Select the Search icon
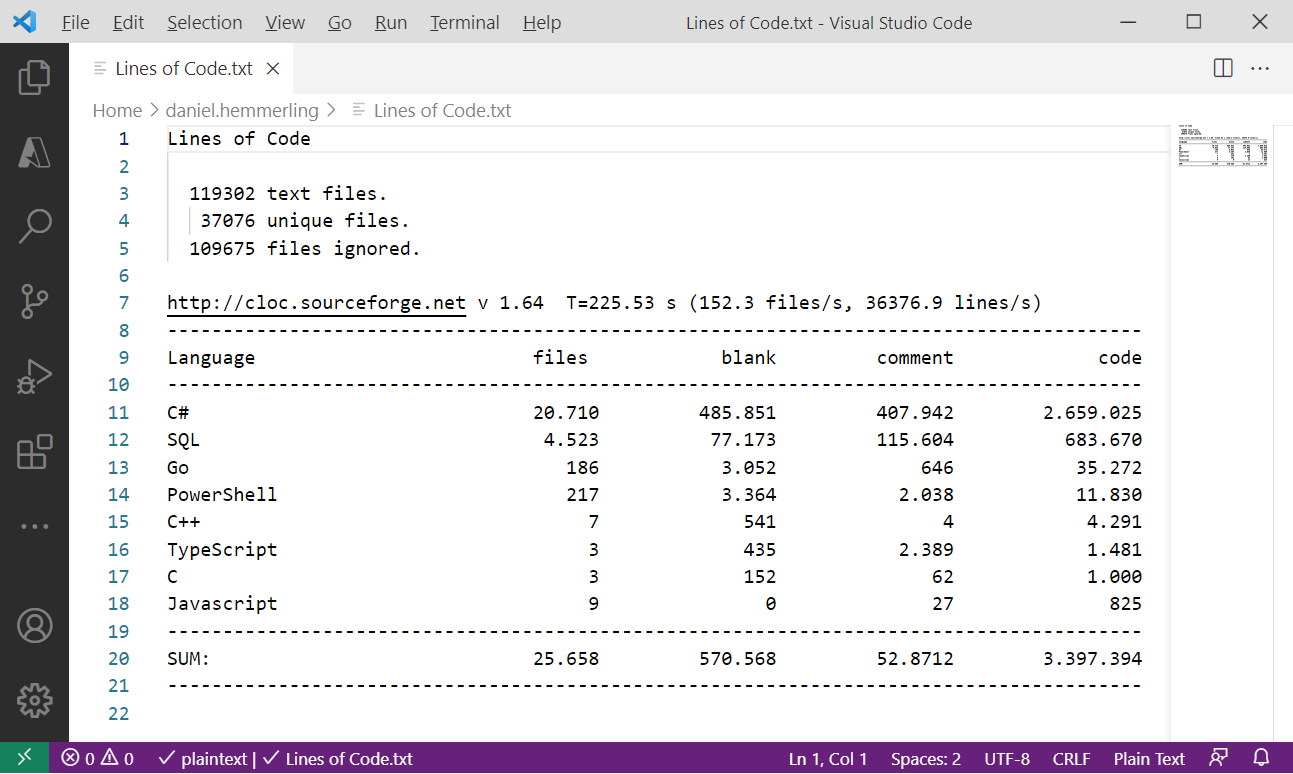 coord(35,226)
